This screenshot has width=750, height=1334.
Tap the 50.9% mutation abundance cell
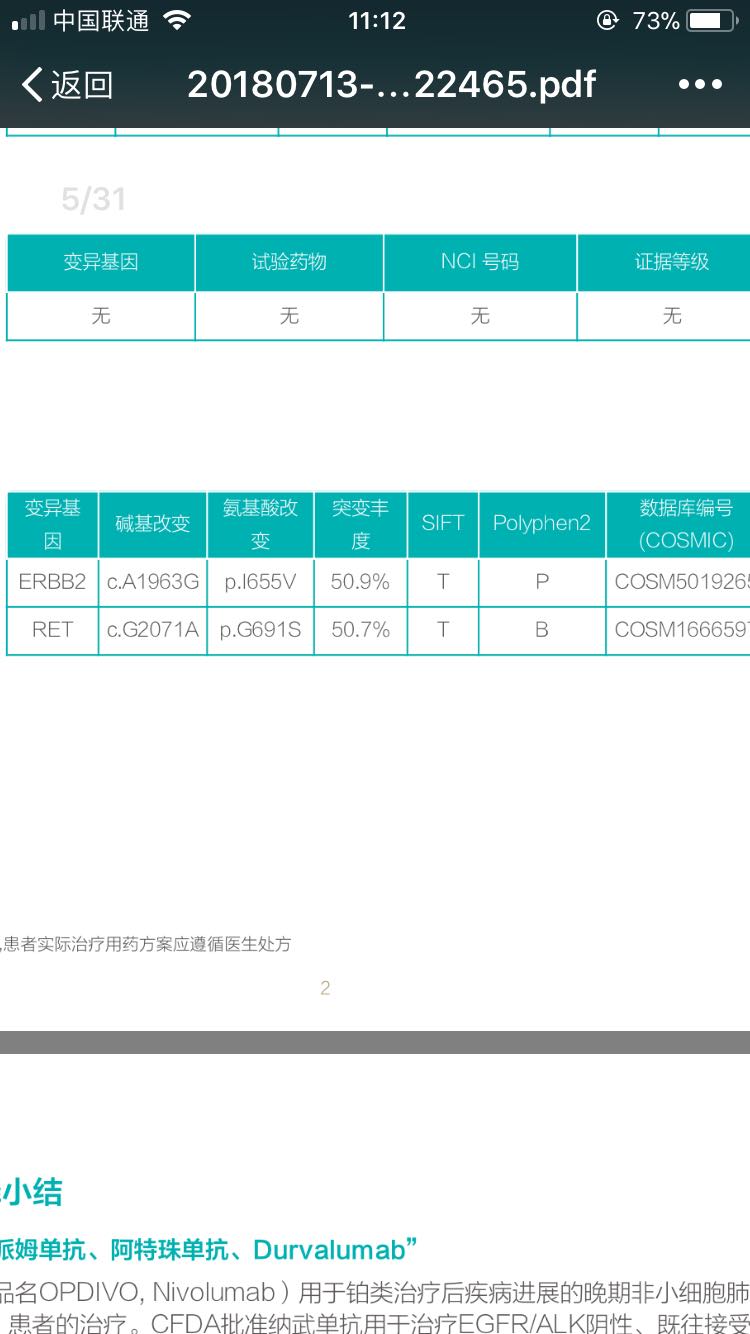point(360,581)
